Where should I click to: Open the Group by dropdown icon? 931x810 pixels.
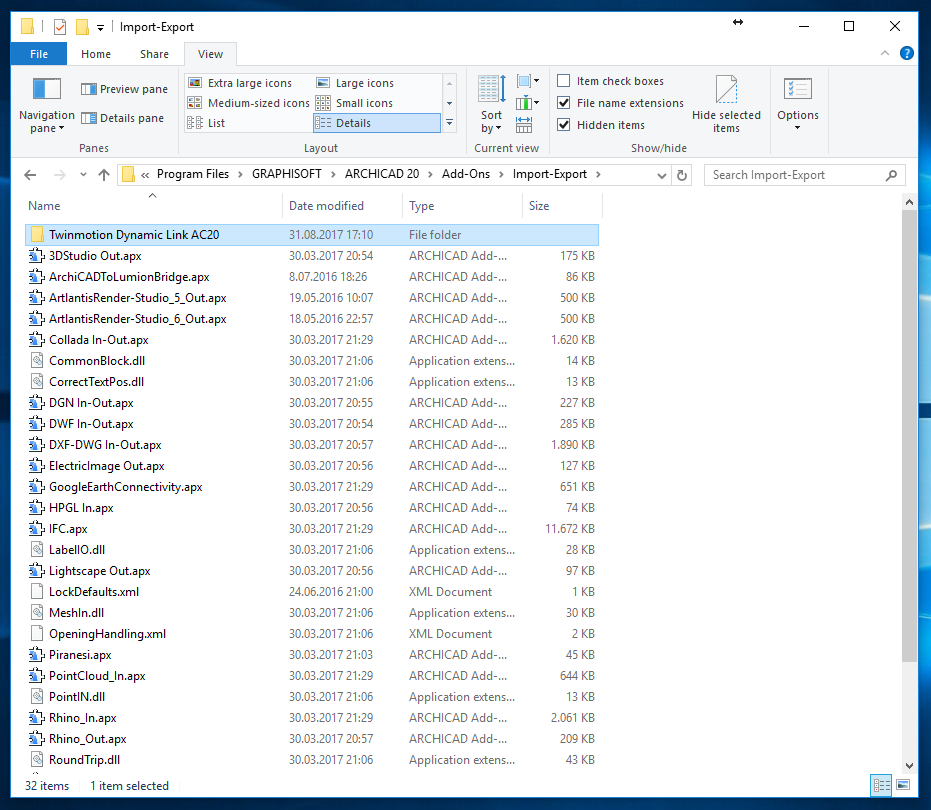(x=528, y=81)
